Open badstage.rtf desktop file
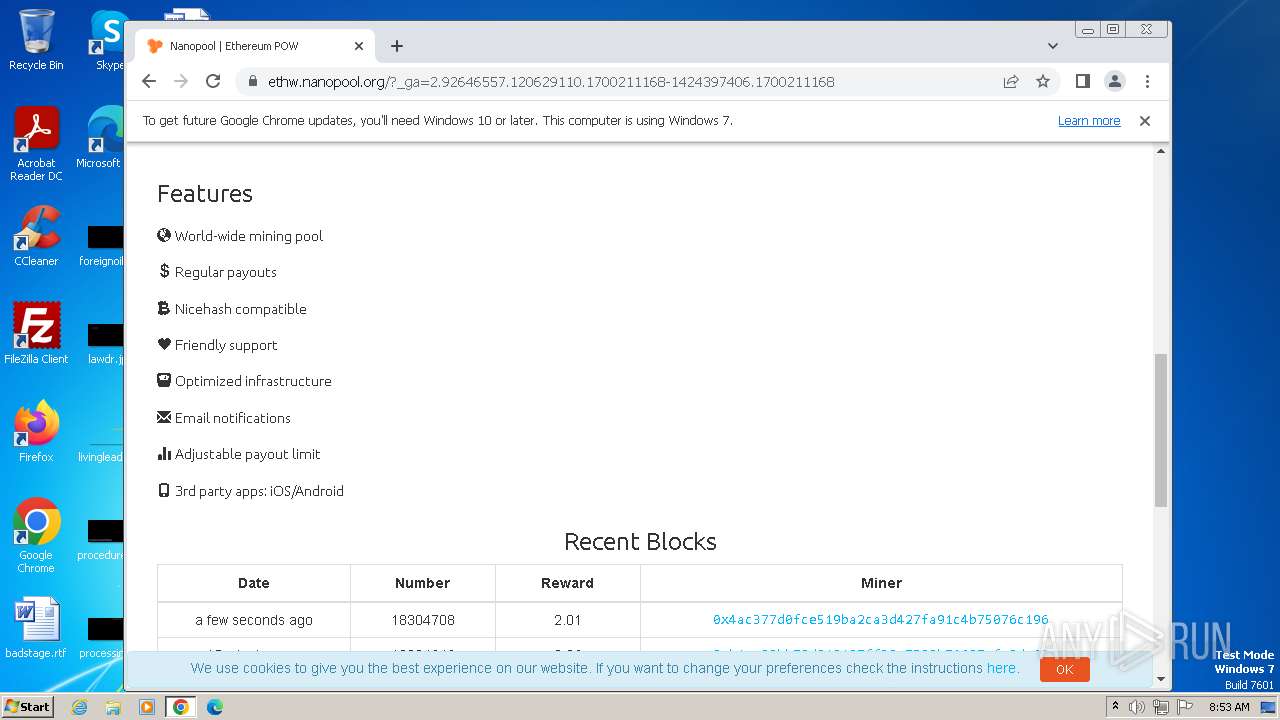 36,628
